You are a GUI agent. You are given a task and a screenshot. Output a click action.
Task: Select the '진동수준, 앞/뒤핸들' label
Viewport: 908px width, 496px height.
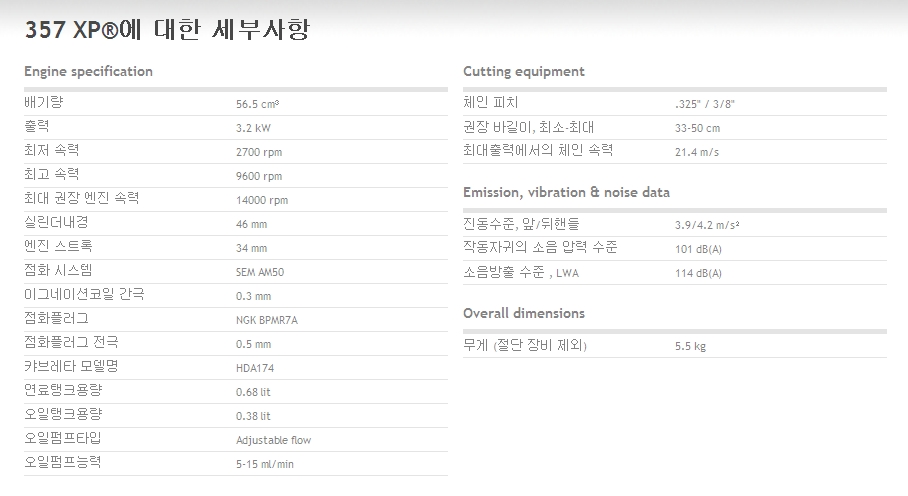[x=521, y=224]
